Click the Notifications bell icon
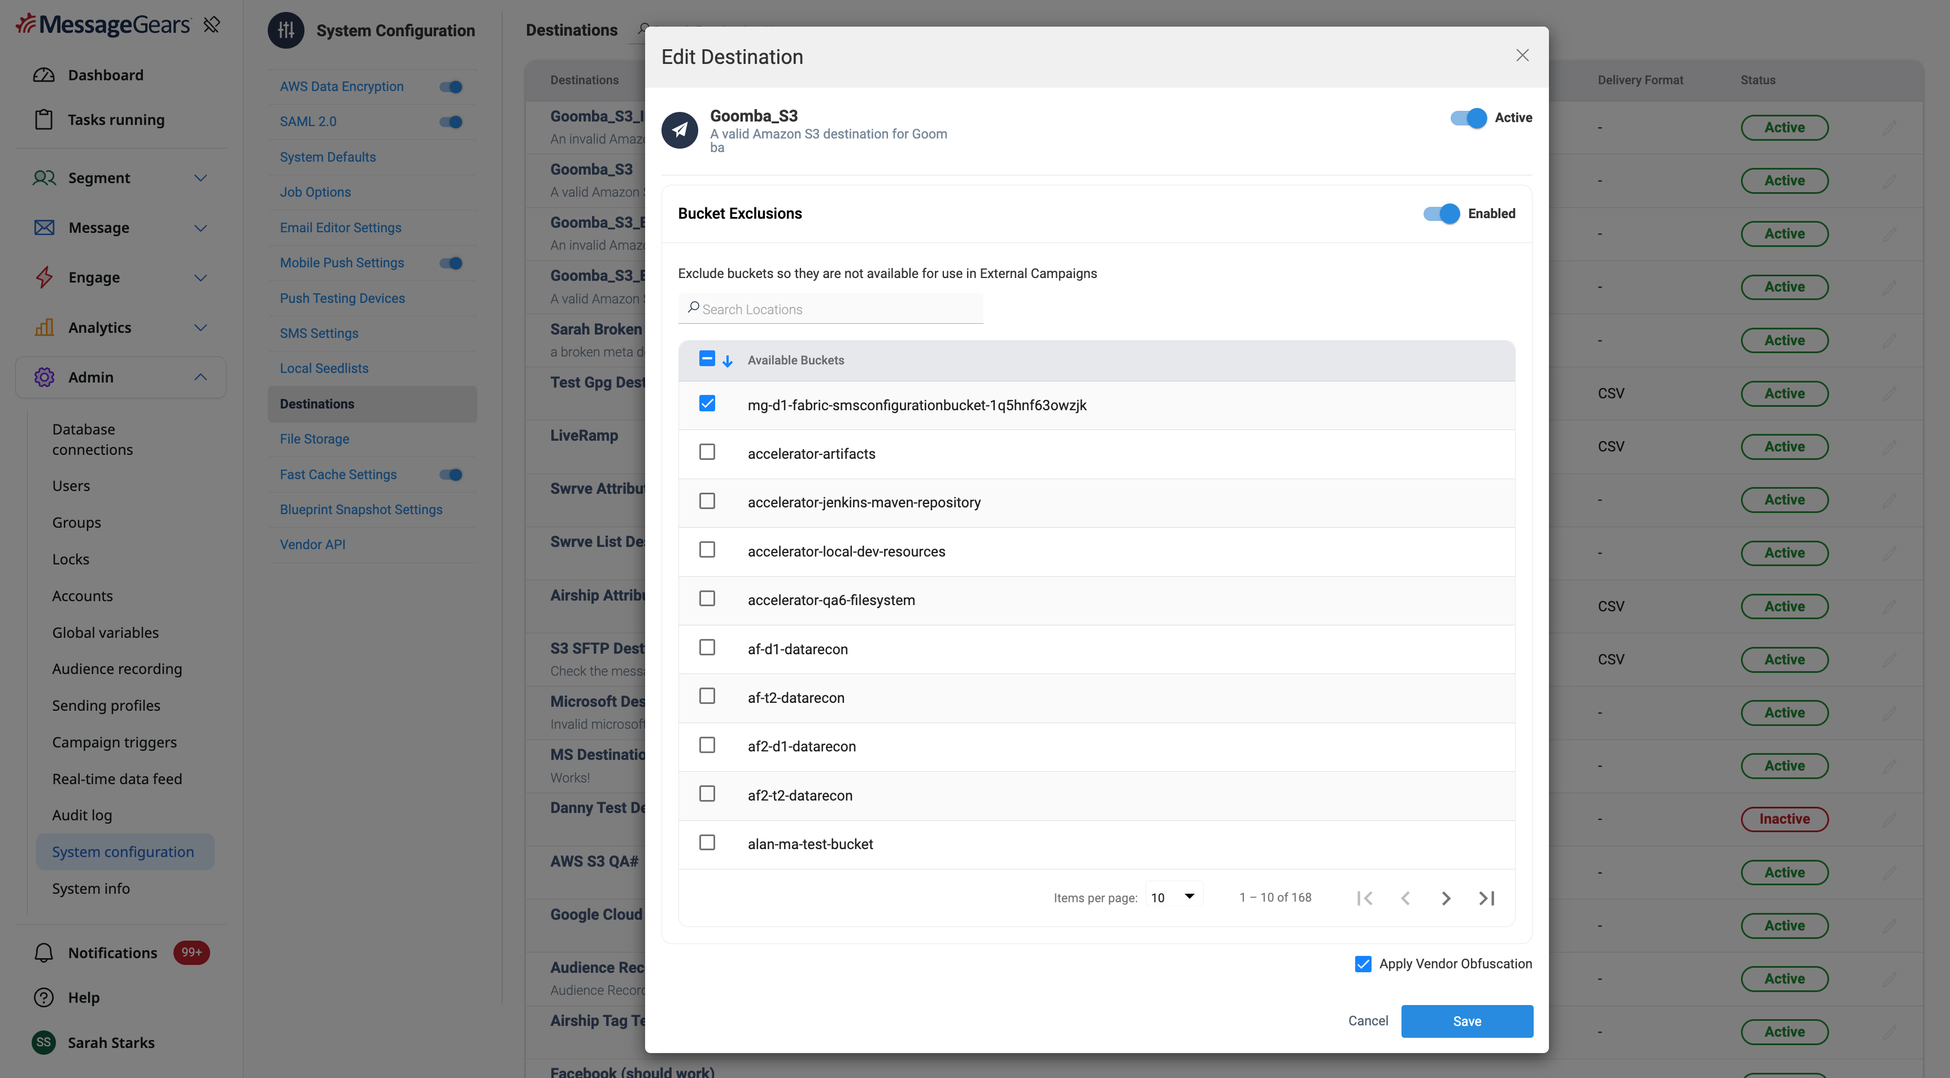 pos(44,953)
